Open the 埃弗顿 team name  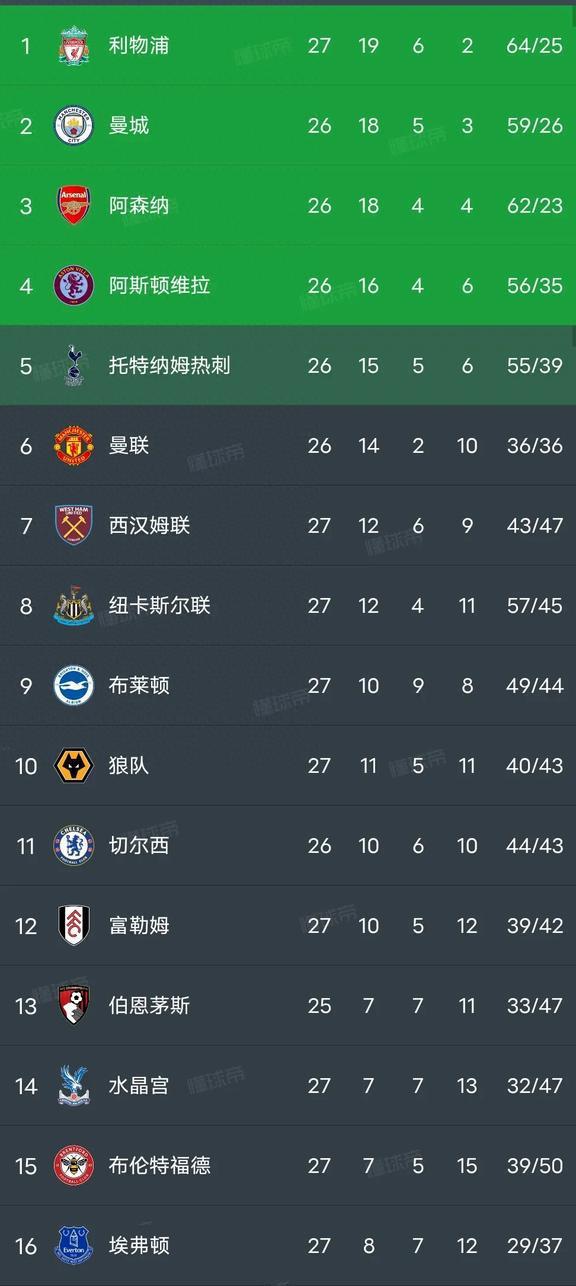point(139,1245)
